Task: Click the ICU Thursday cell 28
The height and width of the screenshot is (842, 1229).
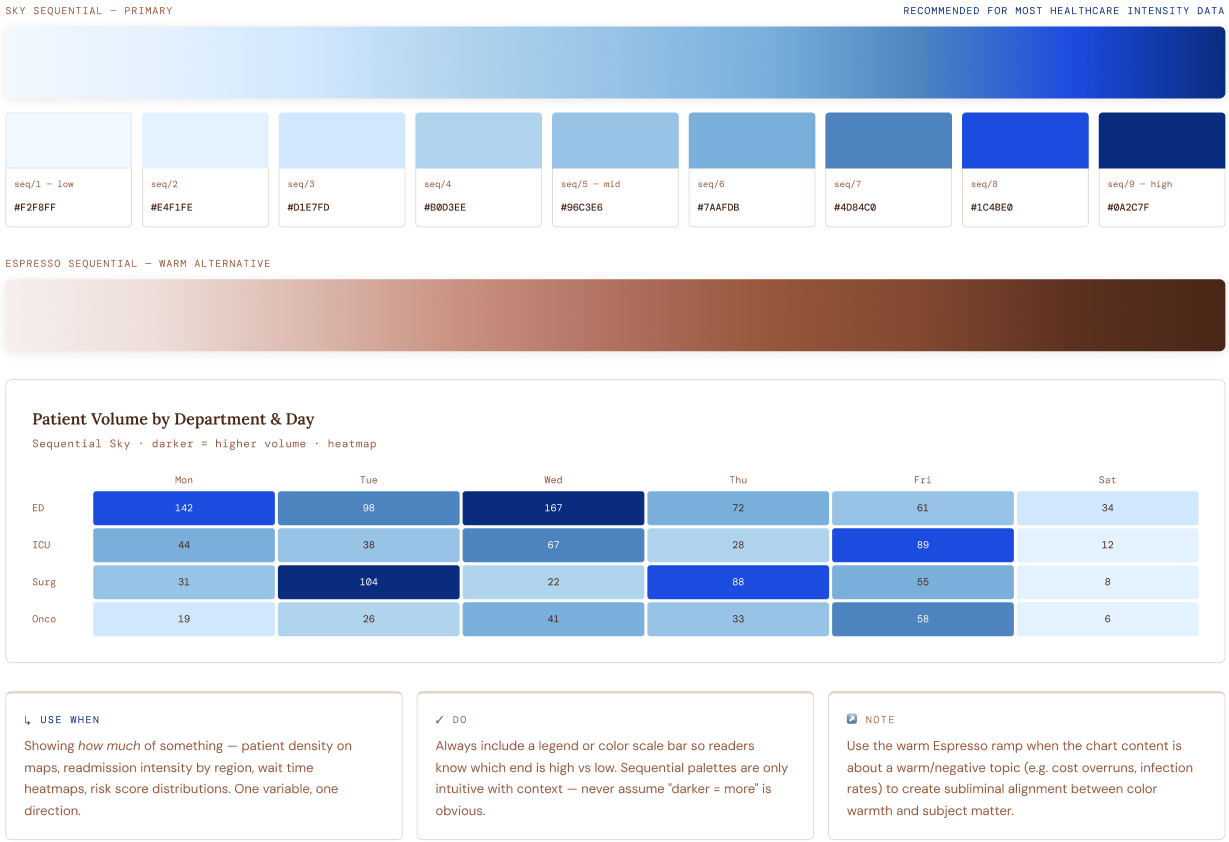Action: (x=738, y=545)
